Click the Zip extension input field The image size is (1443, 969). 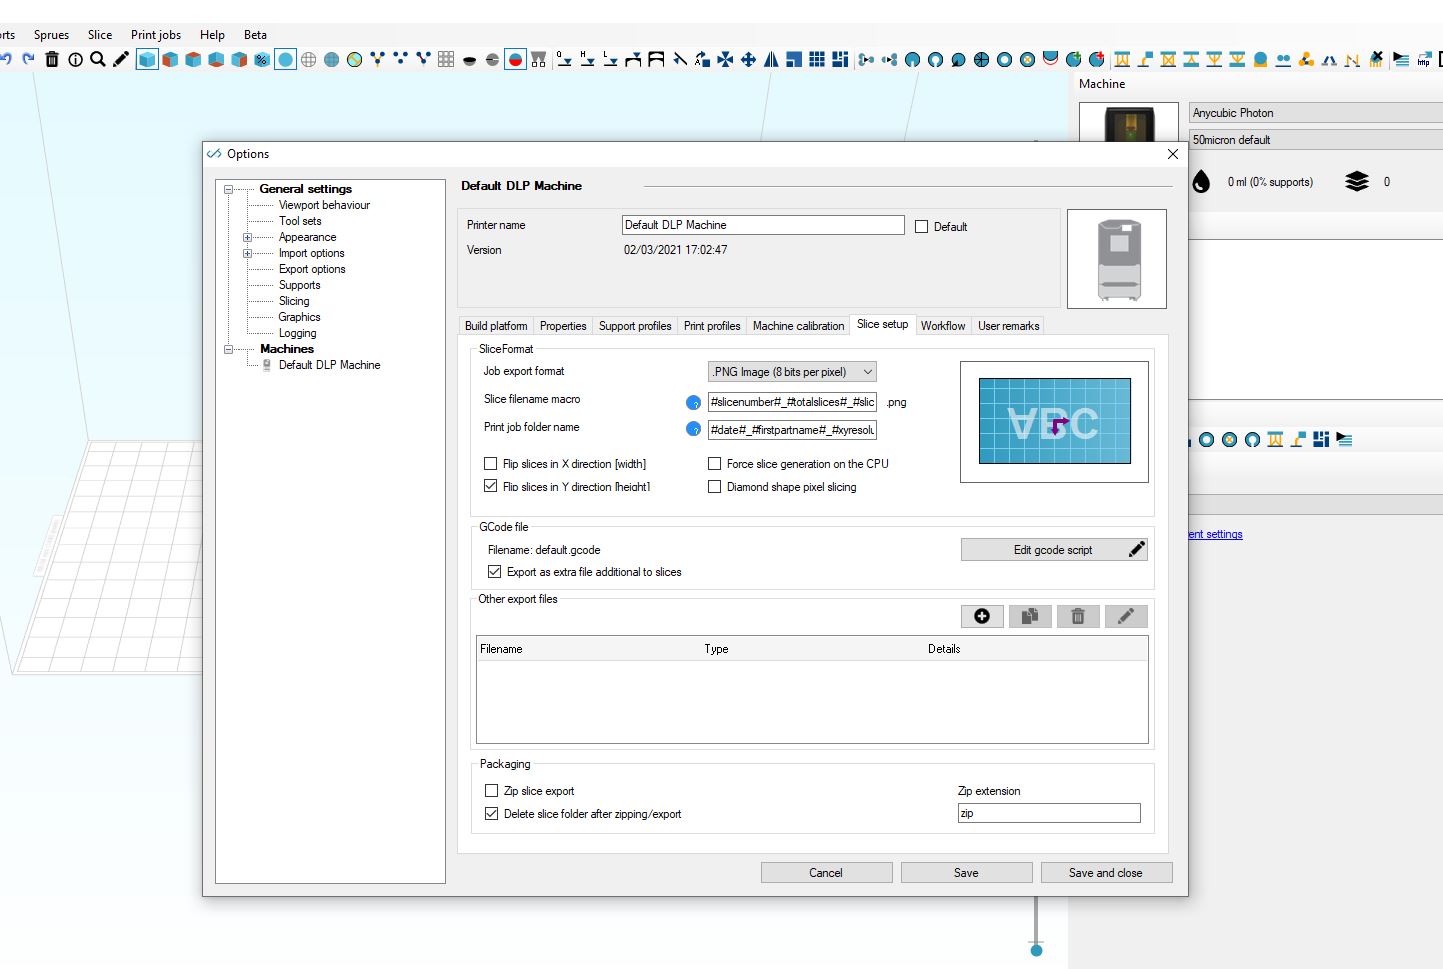pos(1048,813)
